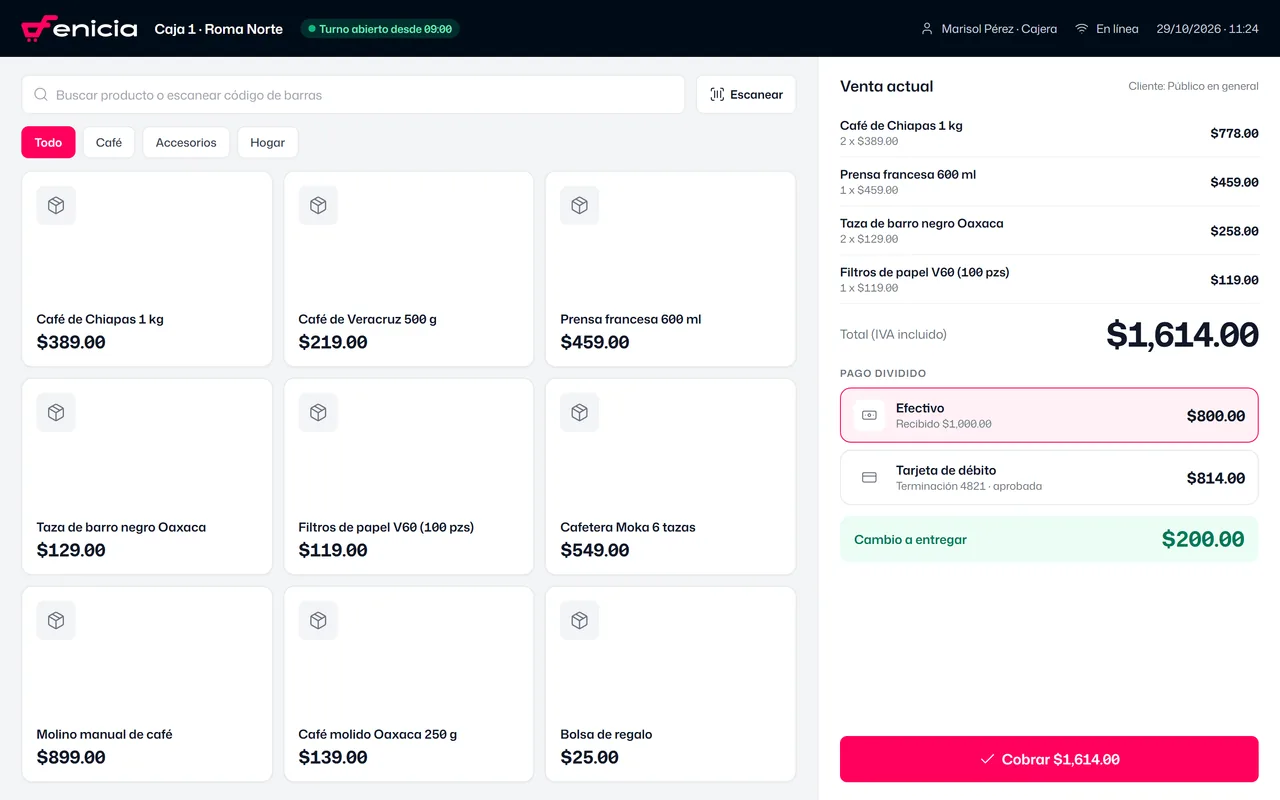Click the 29/10/2026 date and time
1280x800 pixels.
[x=1207, y=29]
